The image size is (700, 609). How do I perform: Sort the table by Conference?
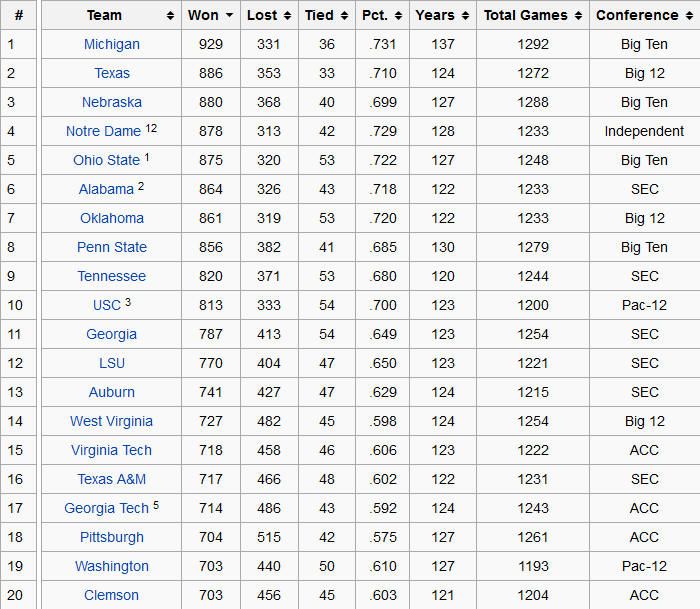click(x=643, y=15)
